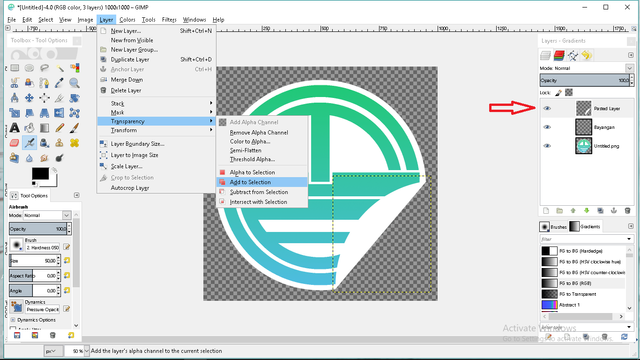Open the Undo History tab icon

click(587, 56)
